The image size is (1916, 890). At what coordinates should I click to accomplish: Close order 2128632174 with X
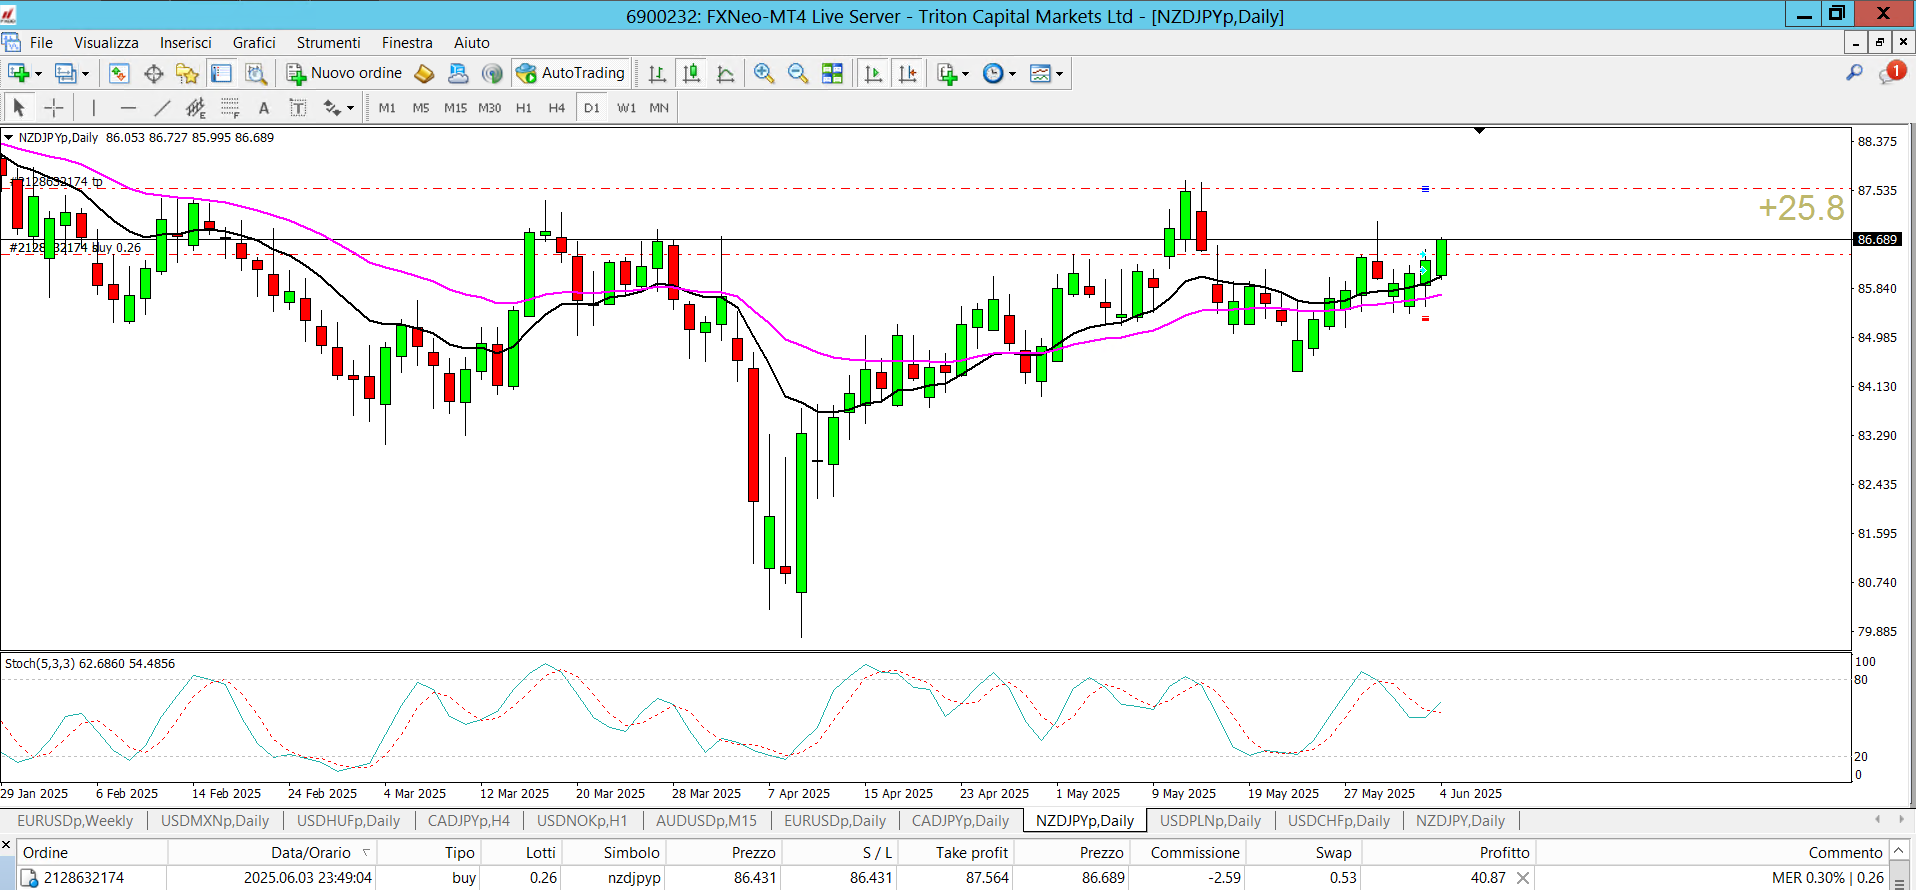(1523, 878)
